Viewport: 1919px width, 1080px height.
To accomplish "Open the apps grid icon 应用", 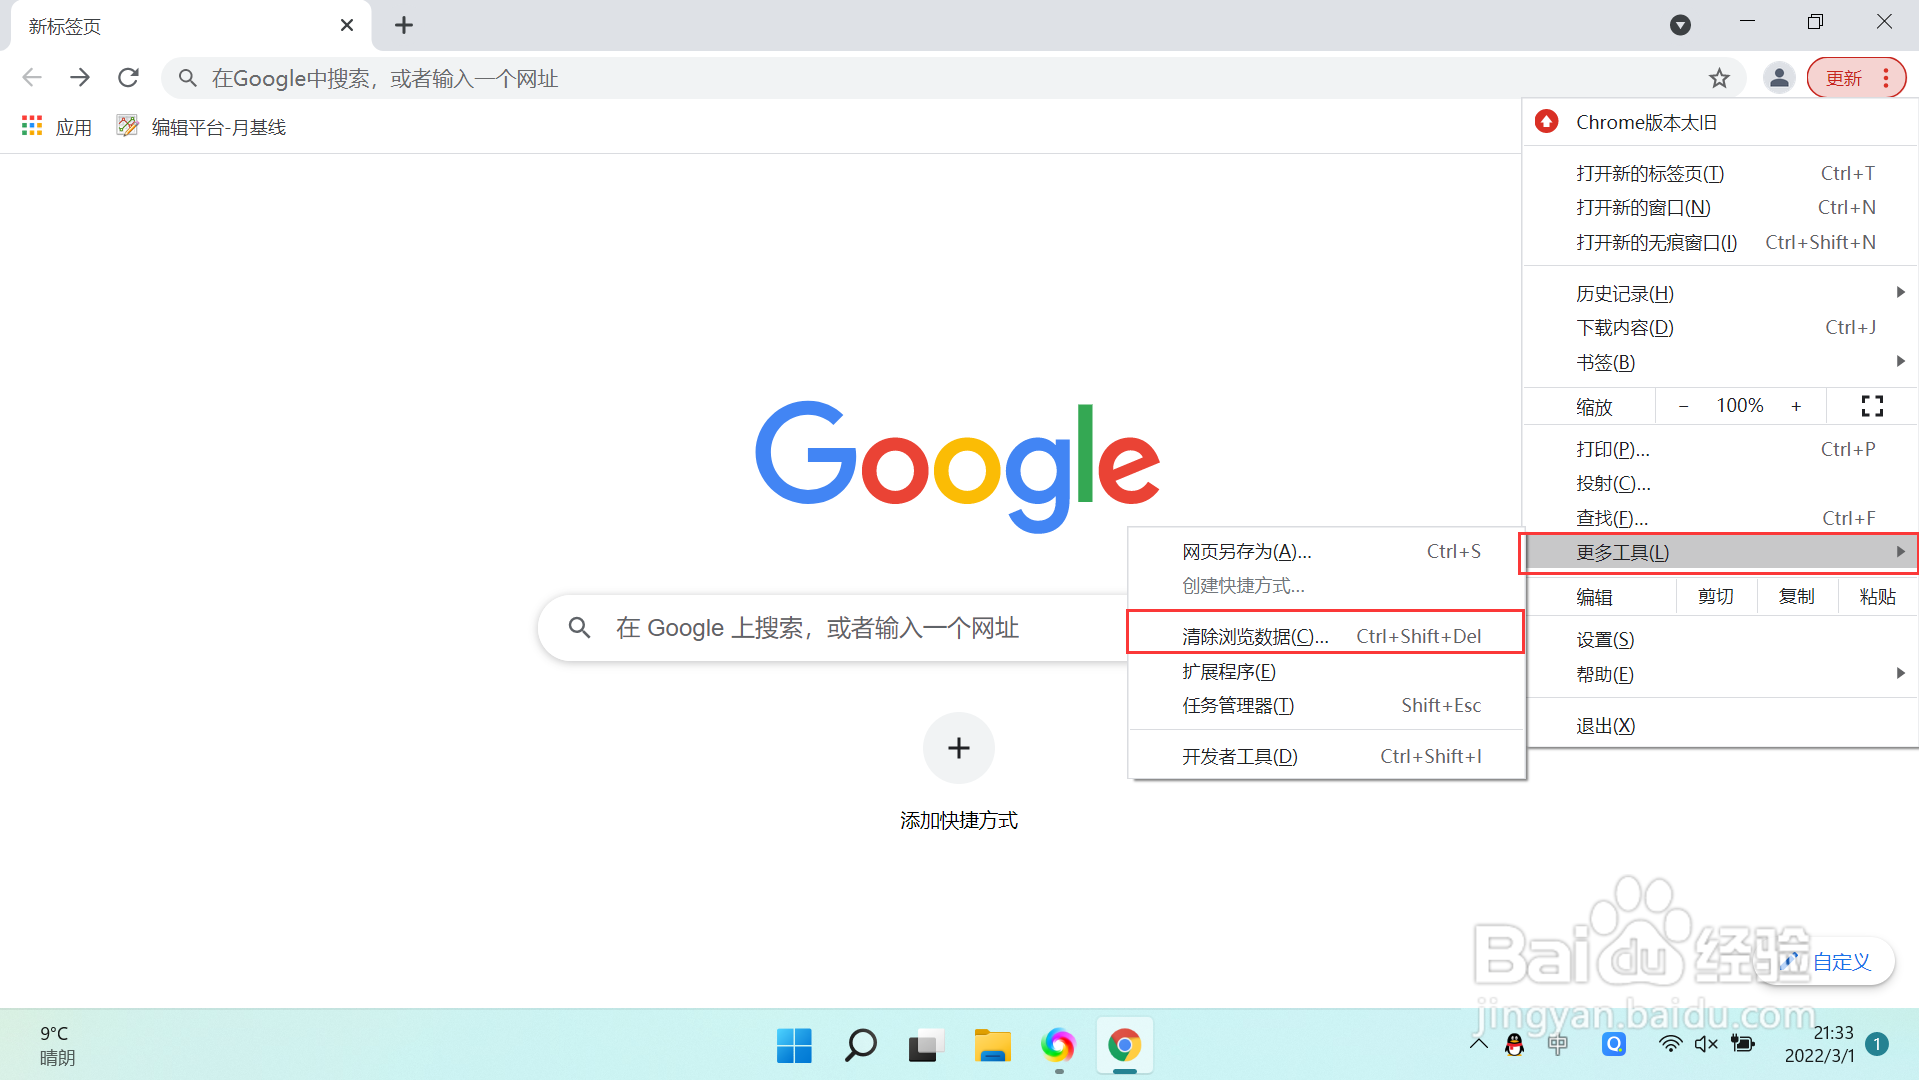I will coord(56,127).
